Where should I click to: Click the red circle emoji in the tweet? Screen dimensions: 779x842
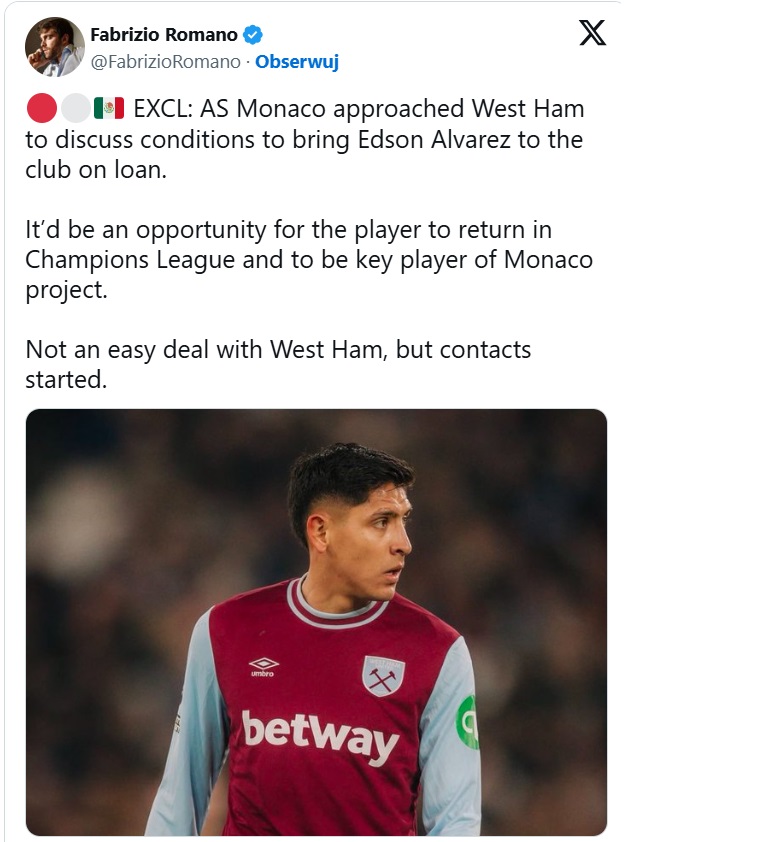41,108
